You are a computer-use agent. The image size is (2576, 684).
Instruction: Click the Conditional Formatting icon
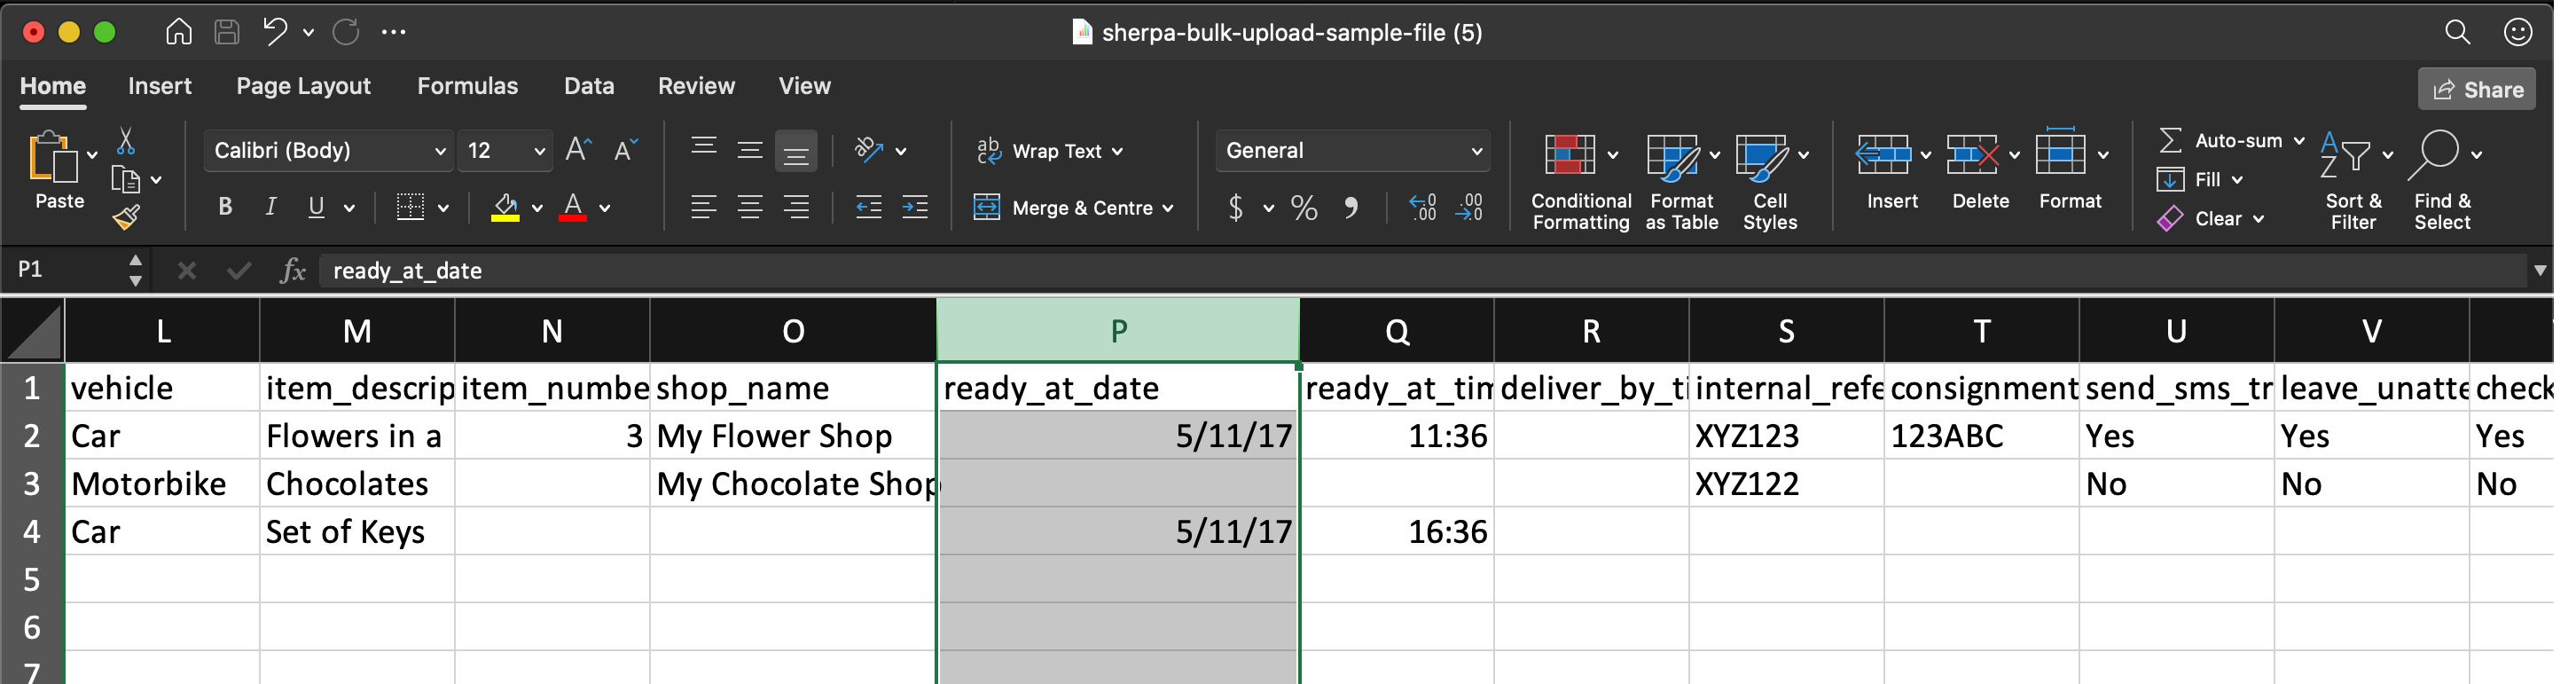1569,156
